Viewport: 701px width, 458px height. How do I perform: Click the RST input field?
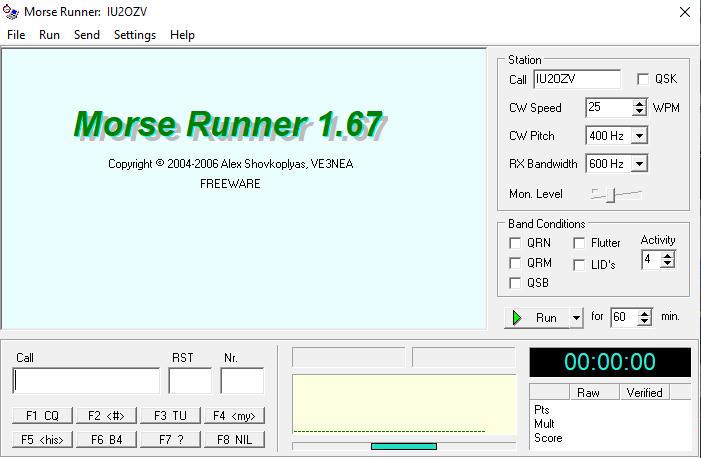pyautogui.click(x=189, y=381)
